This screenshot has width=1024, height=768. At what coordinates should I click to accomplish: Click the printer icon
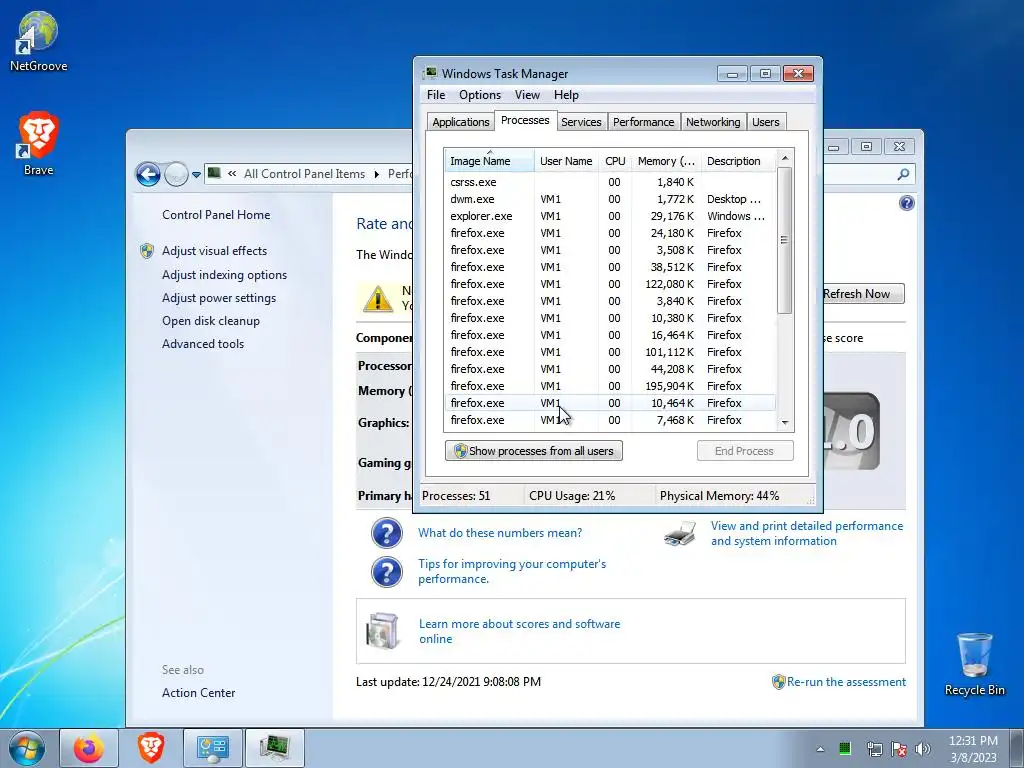(680, 534)
